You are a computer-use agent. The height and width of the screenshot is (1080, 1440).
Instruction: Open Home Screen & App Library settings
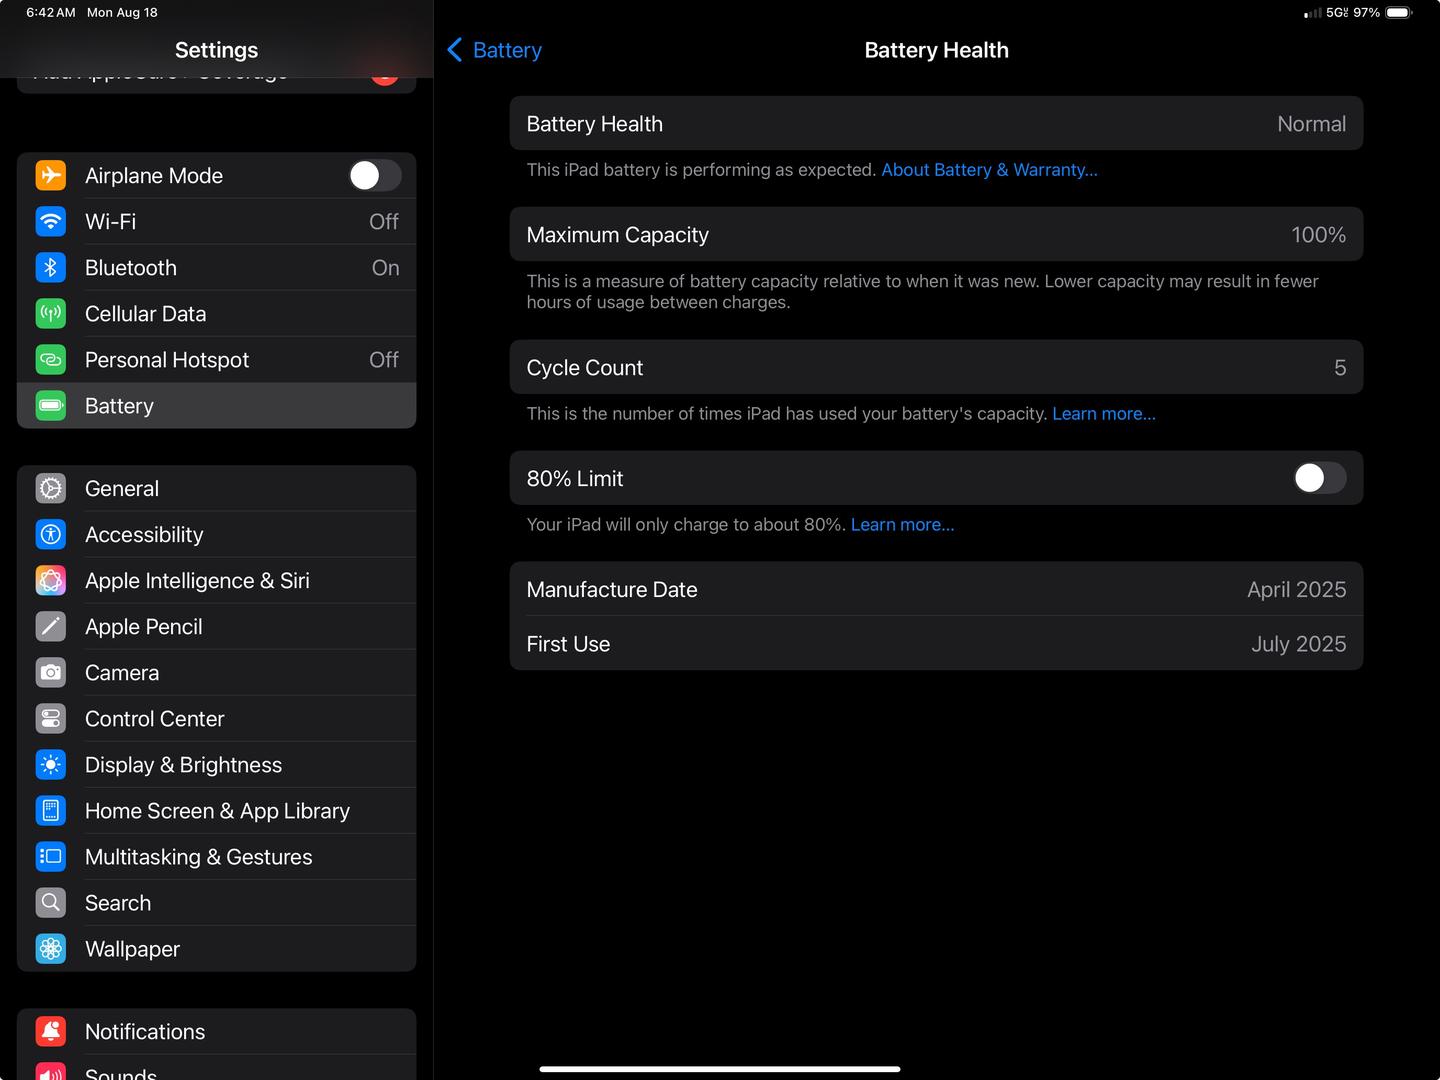217,810
